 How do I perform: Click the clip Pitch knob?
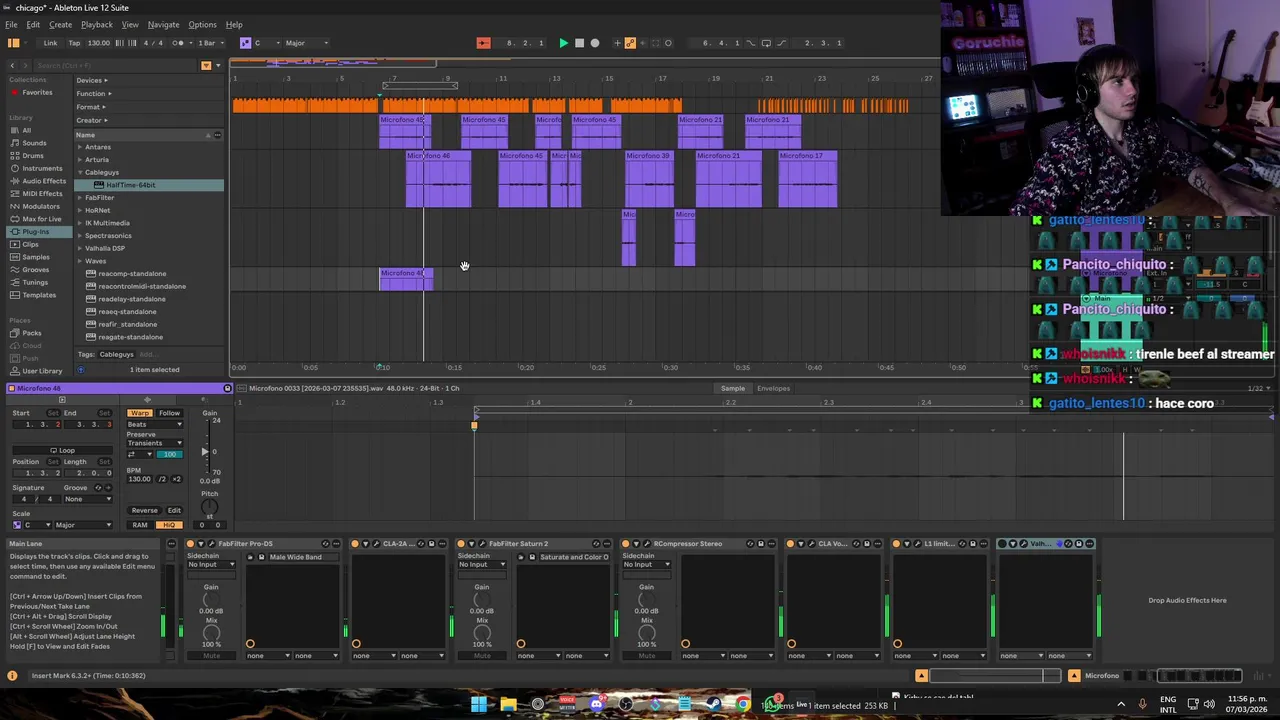[x=209, y=507]
